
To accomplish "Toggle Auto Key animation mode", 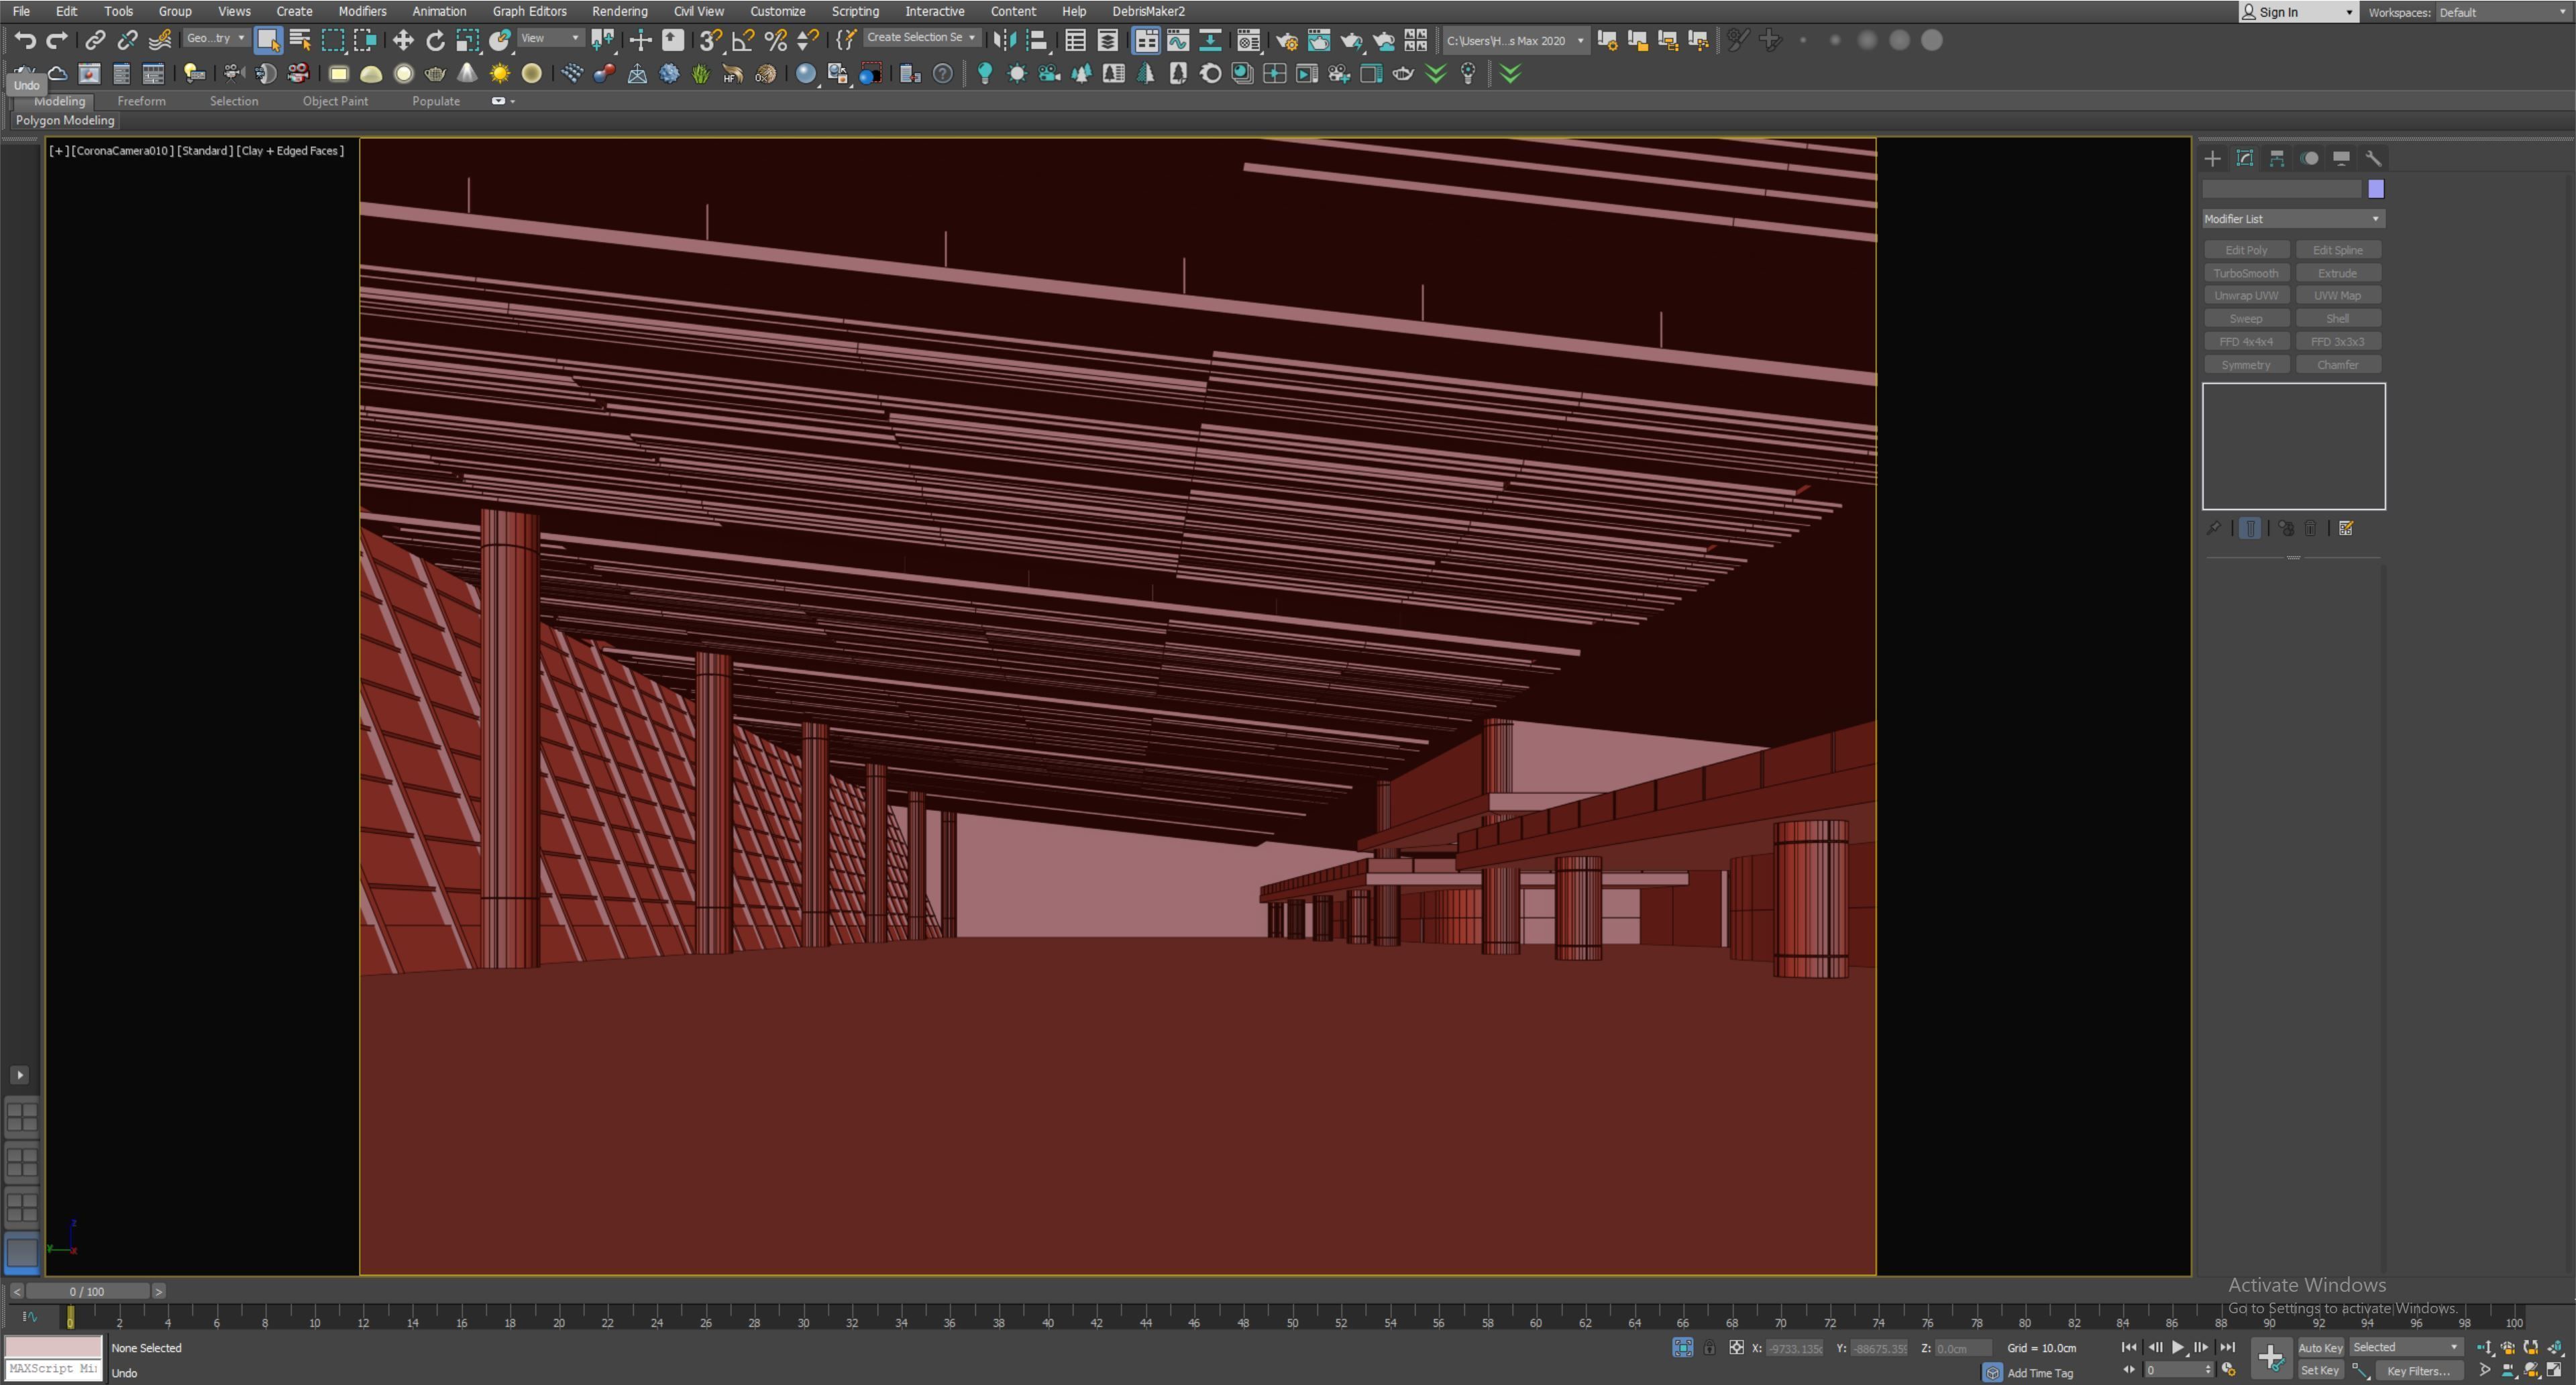I will coord(2320,1348).
